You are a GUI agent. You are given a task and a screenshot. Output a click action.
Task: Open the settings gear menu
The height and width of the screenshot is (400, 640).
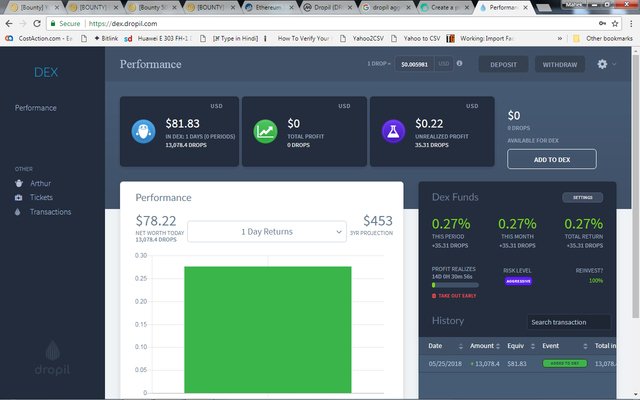click(602, 64)
